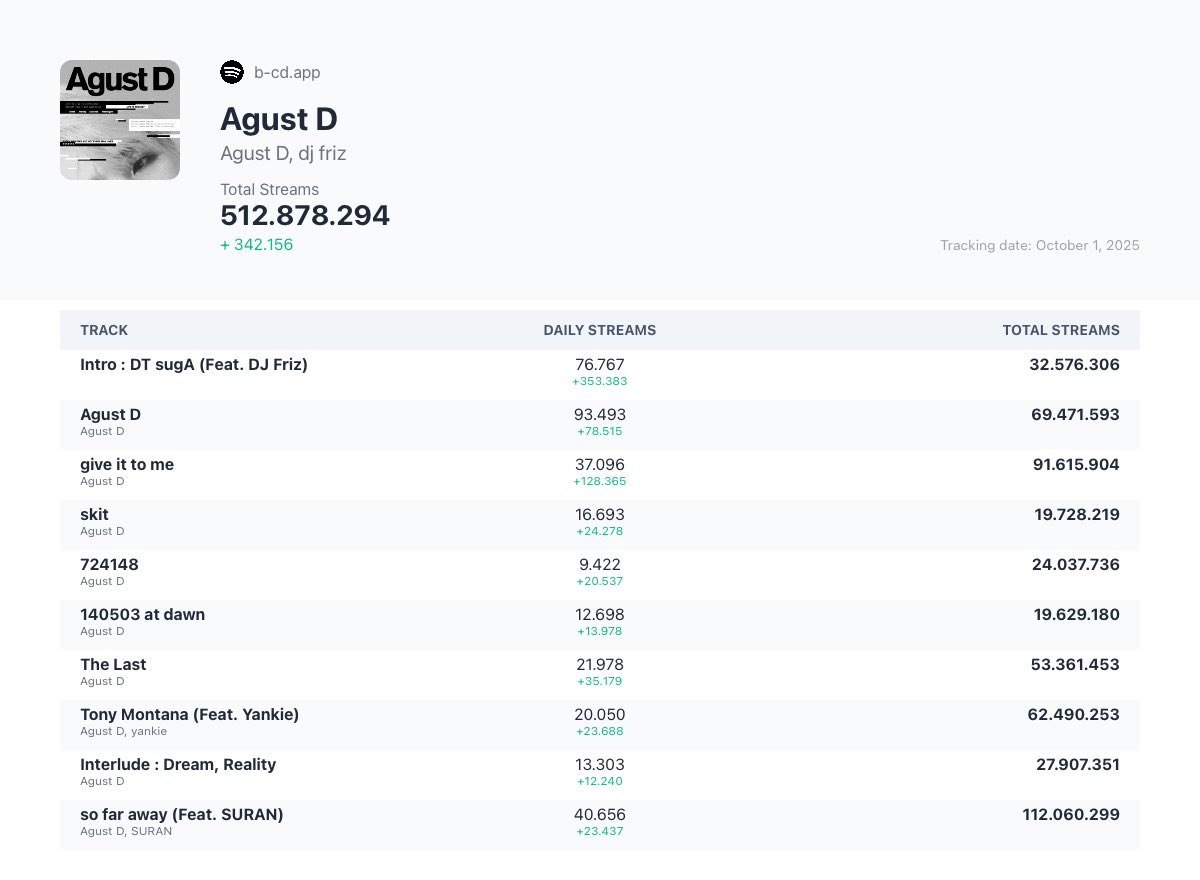Click daily streams value 12.698
The height and width of the screenshot is (880, 1200).
point(600,615)
